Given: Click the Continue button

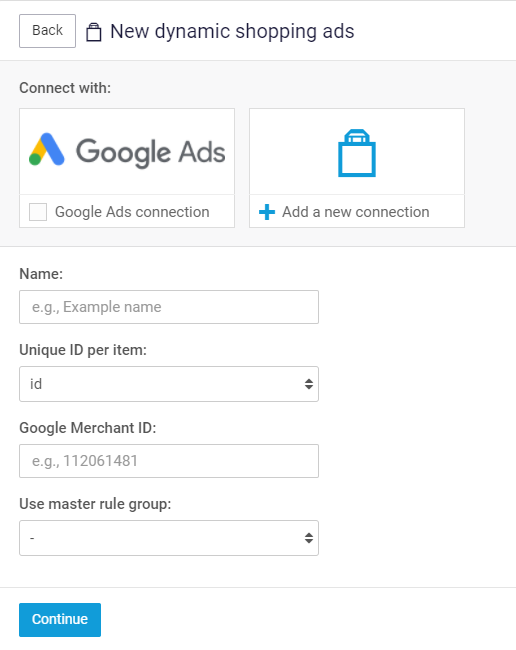Looking at the screenshot, I should 60,620.
